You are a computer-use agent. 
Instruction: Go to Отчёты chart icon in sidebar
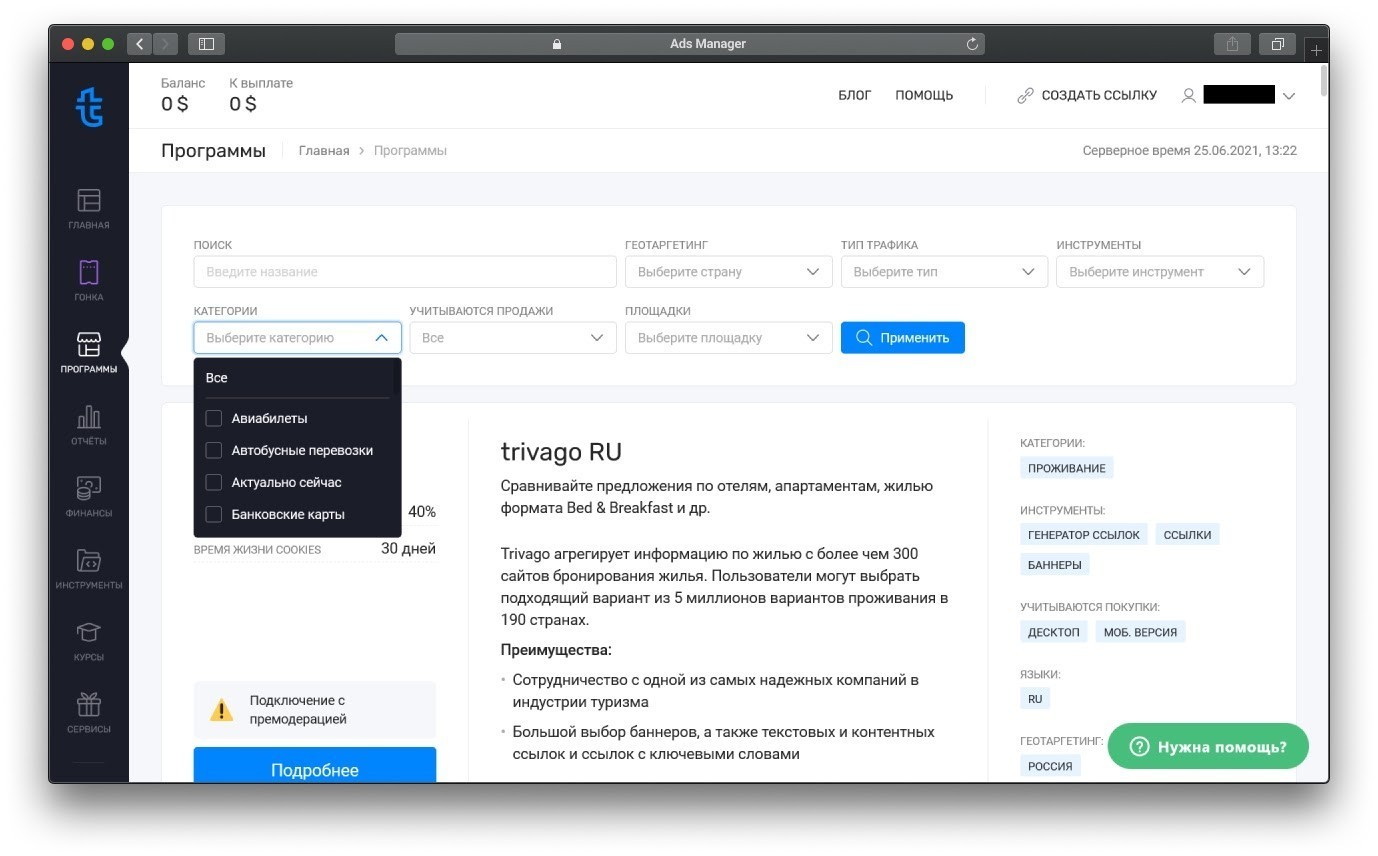(x=89, y=418)
